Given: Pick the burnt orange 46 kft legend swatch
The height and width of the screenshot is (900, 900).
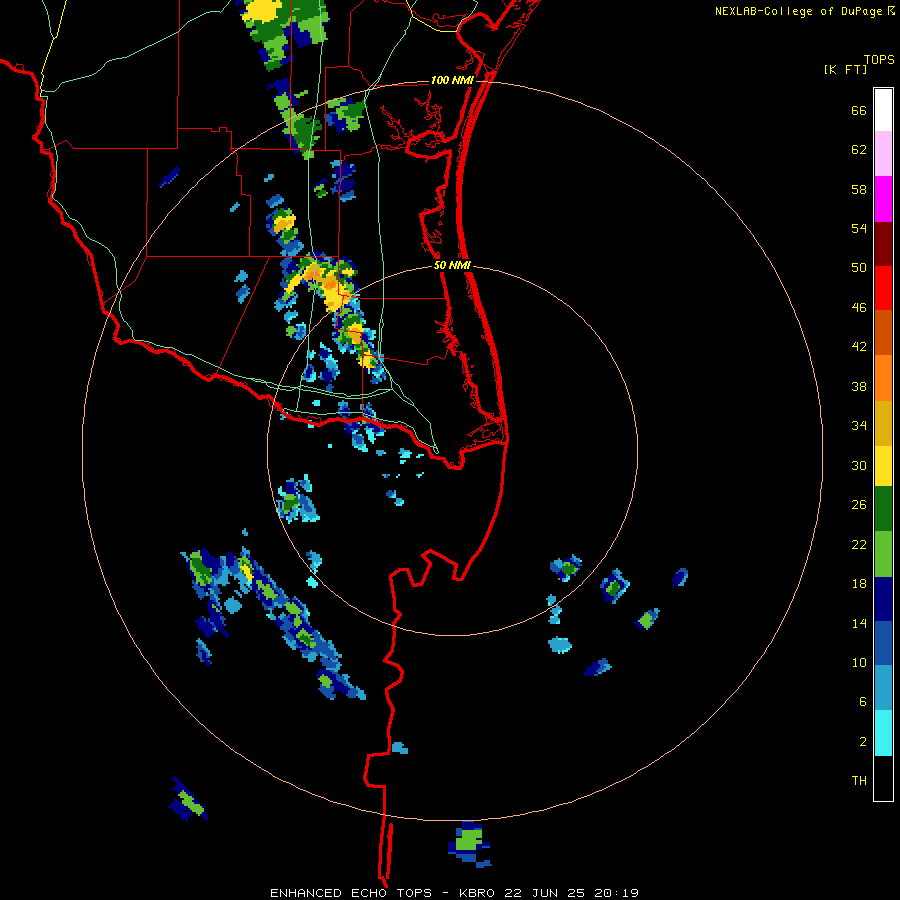Looking at the screenshot, I should tap(883, 333).
